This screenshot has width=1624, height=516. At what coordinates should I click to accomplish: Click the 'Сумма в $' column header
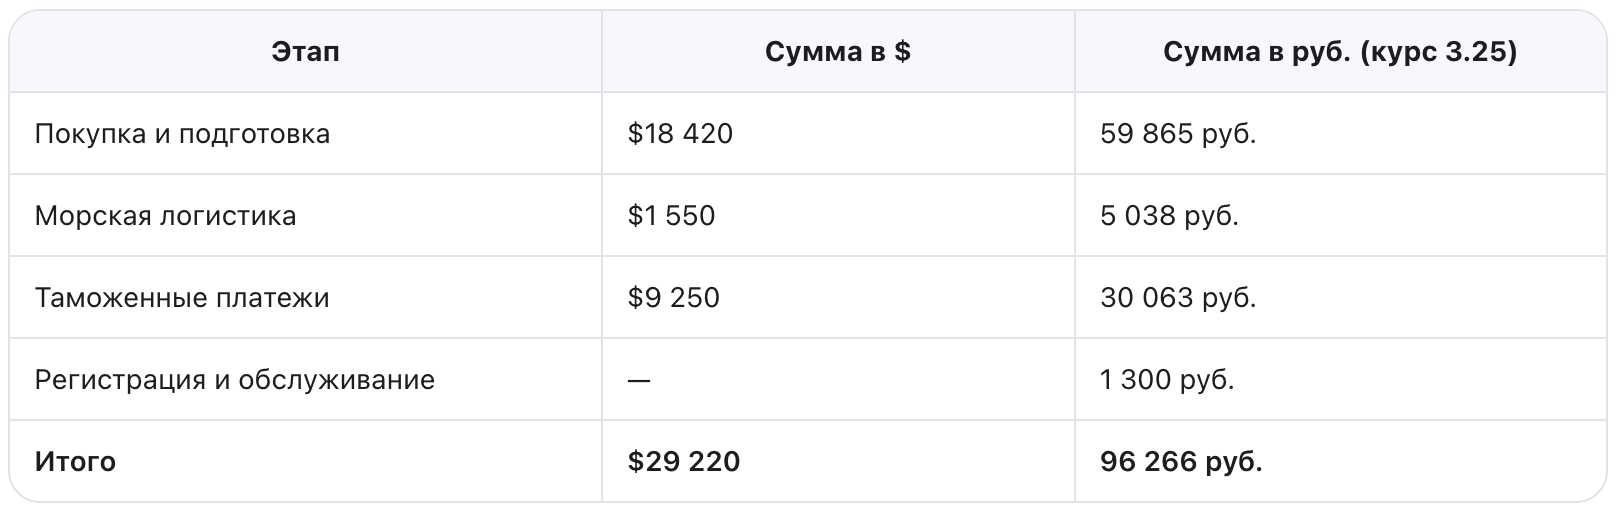click(x=837, y=52)
